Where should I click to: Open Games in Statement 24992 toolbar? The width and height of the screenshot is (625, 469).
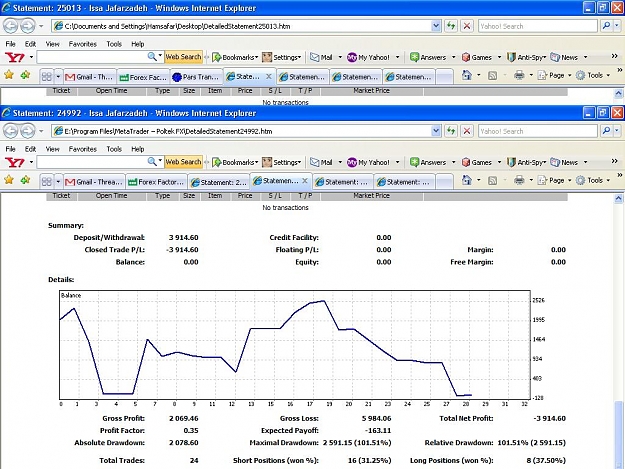477,162
